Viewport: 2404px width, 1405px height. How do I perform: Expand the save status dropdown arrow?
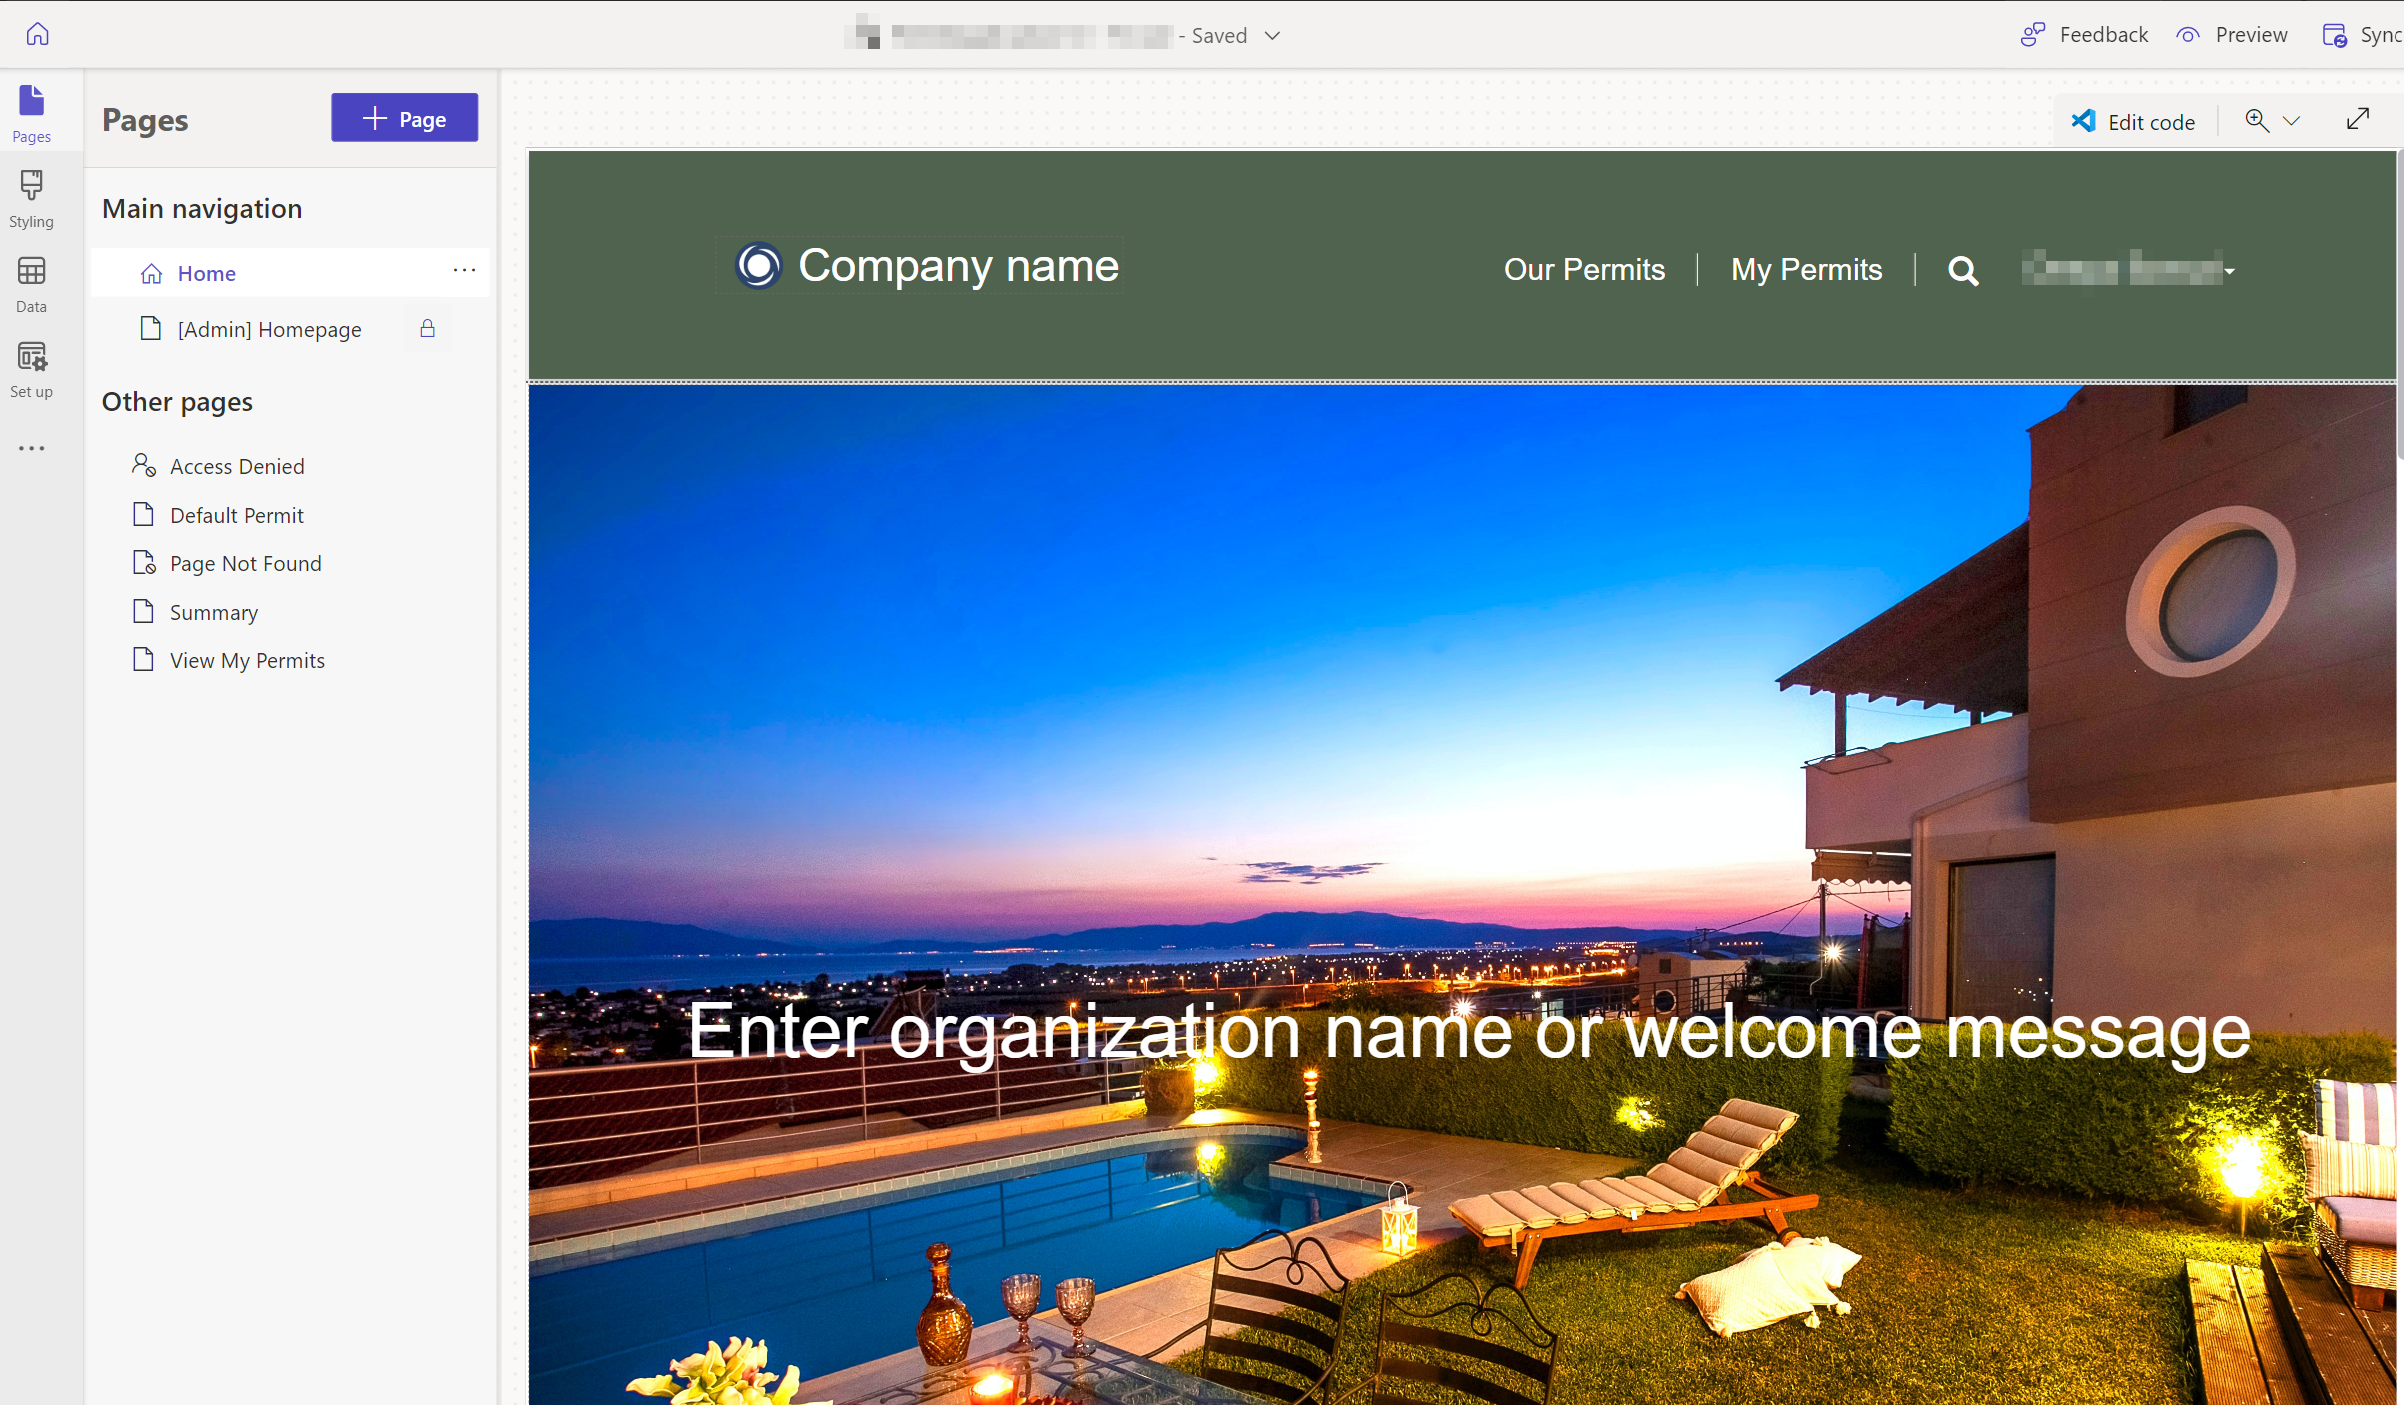pyautogui.click(x=1274, y=33)
